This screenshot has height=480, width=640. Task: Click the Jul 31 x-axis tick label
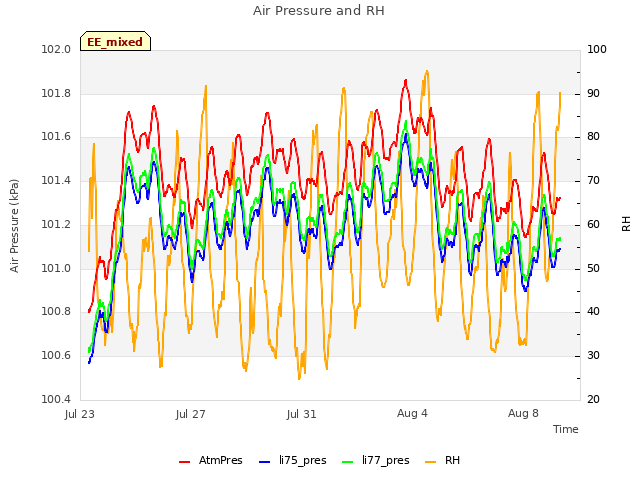point(302,414)
